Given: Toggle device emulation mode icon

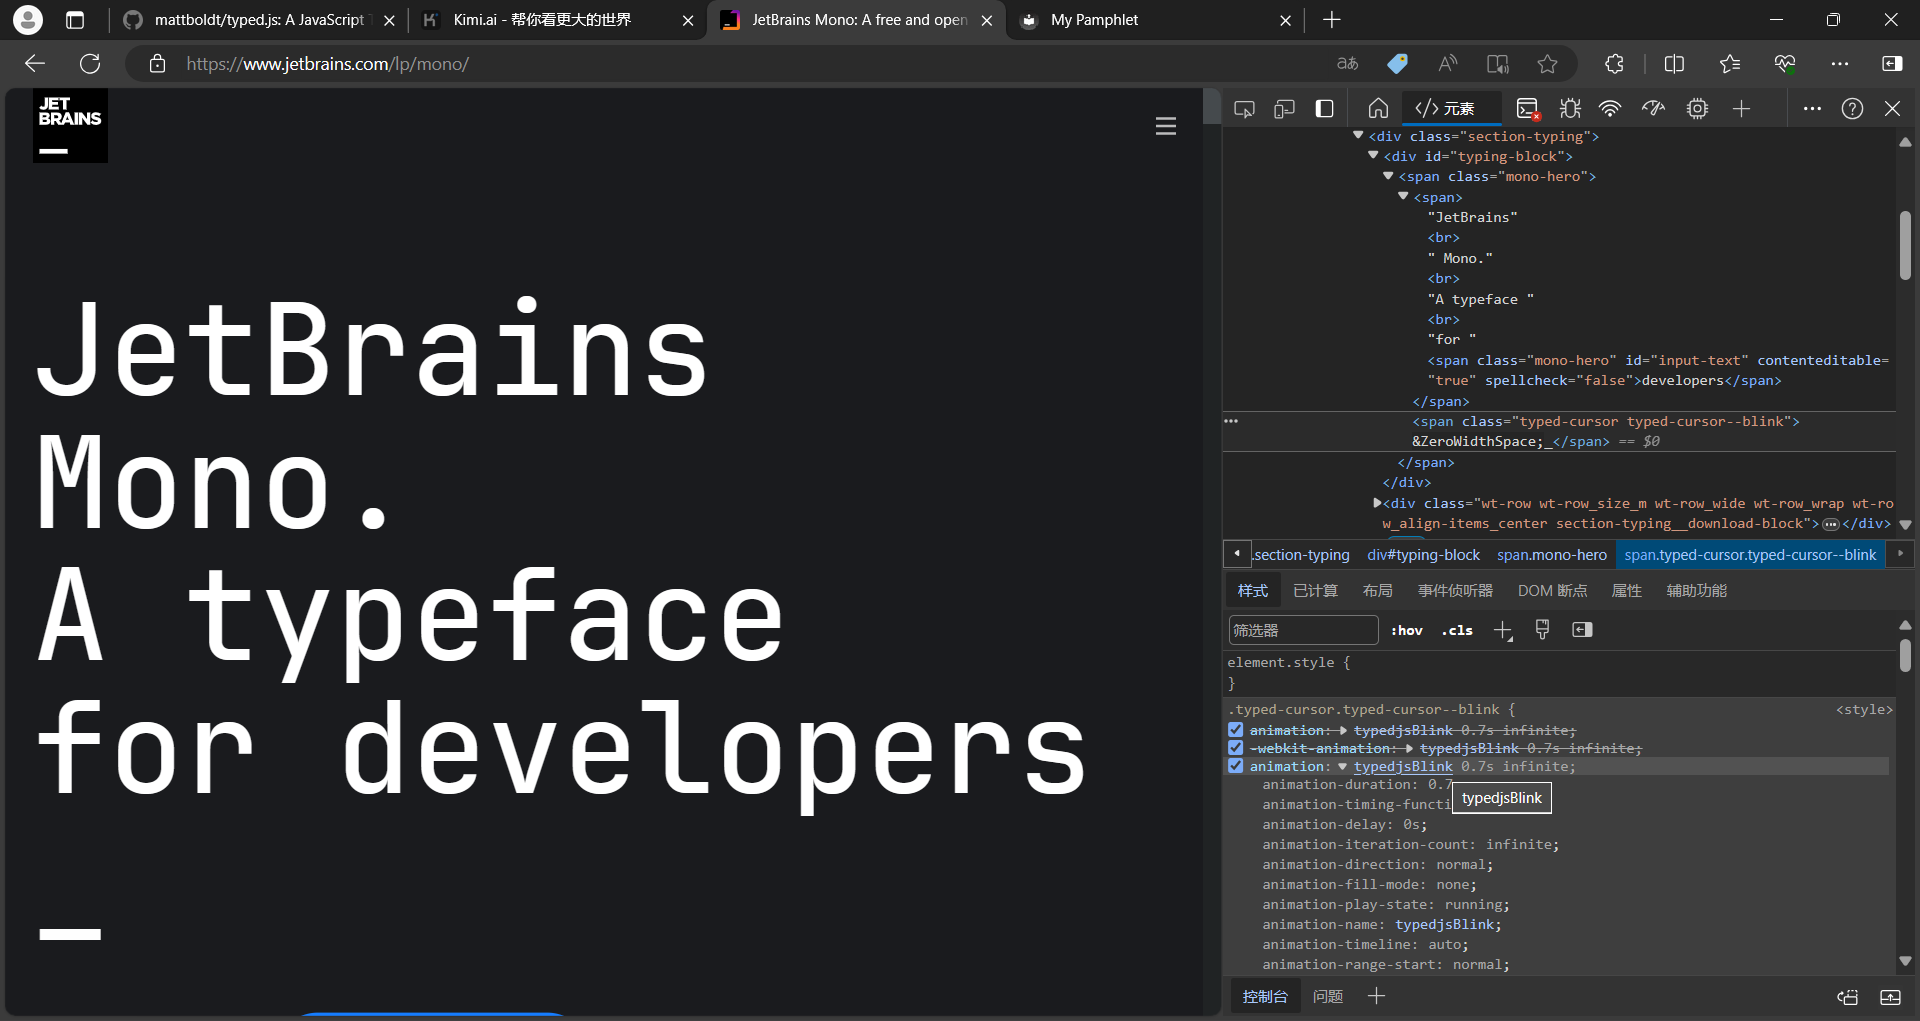Looking at the screenshot, I should point(1284,109).
